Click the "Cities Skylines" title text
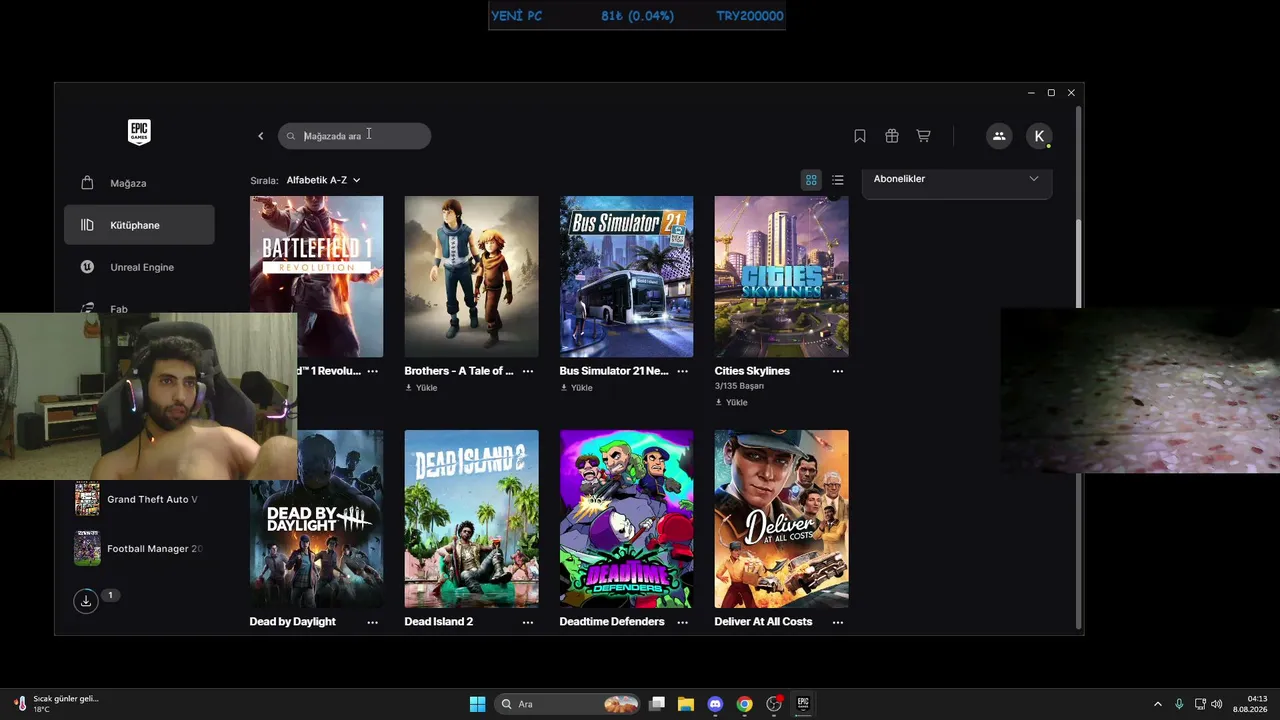 coord(752,371)
